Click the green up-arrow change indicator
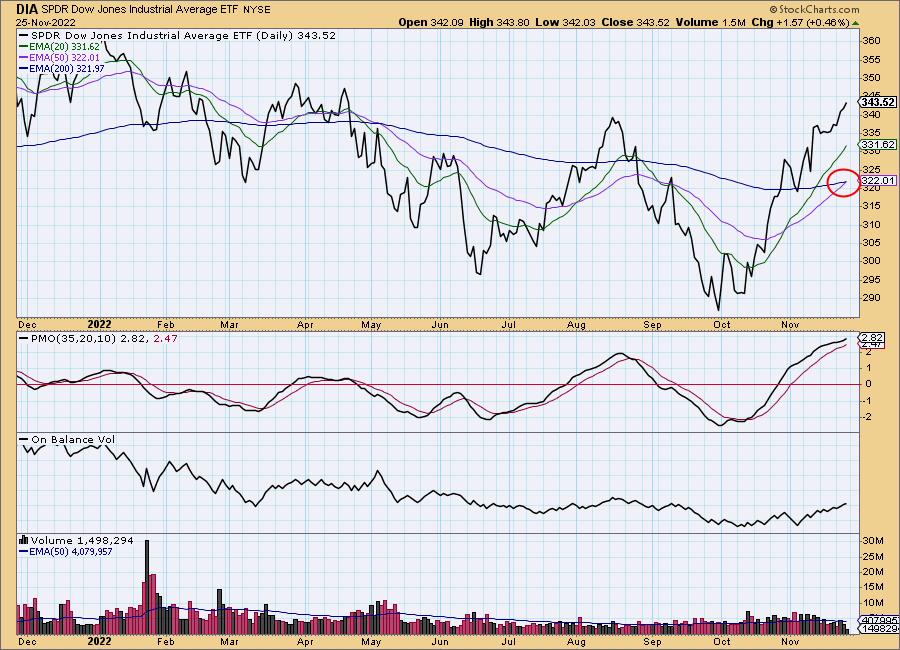Screen dimensions: 900x650 click(x=855, y=23)
